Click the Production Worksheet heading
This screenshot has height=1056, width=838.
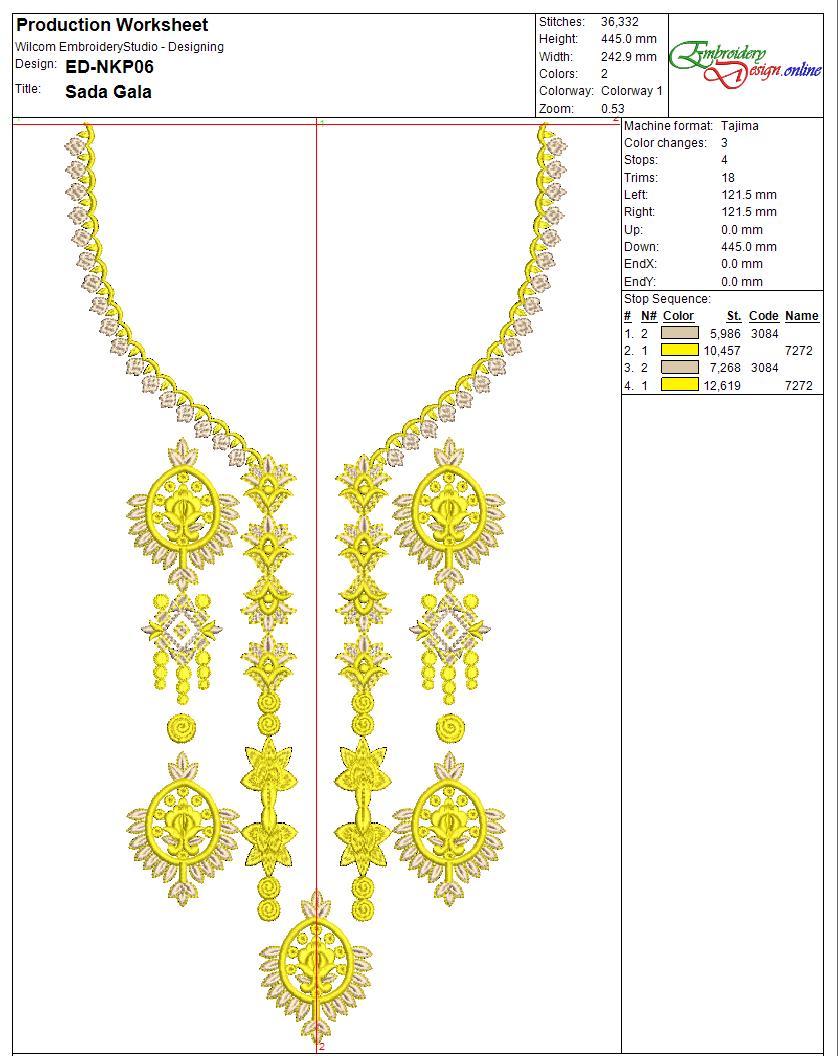click(x=112, y=25)
